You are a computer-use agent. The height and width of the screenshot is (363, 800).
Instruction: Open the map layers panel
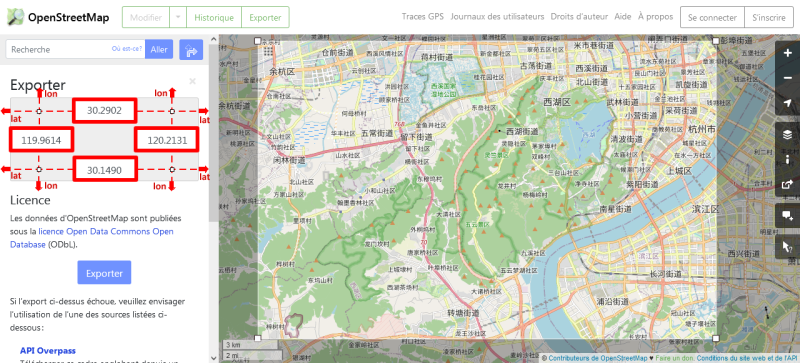788,134
